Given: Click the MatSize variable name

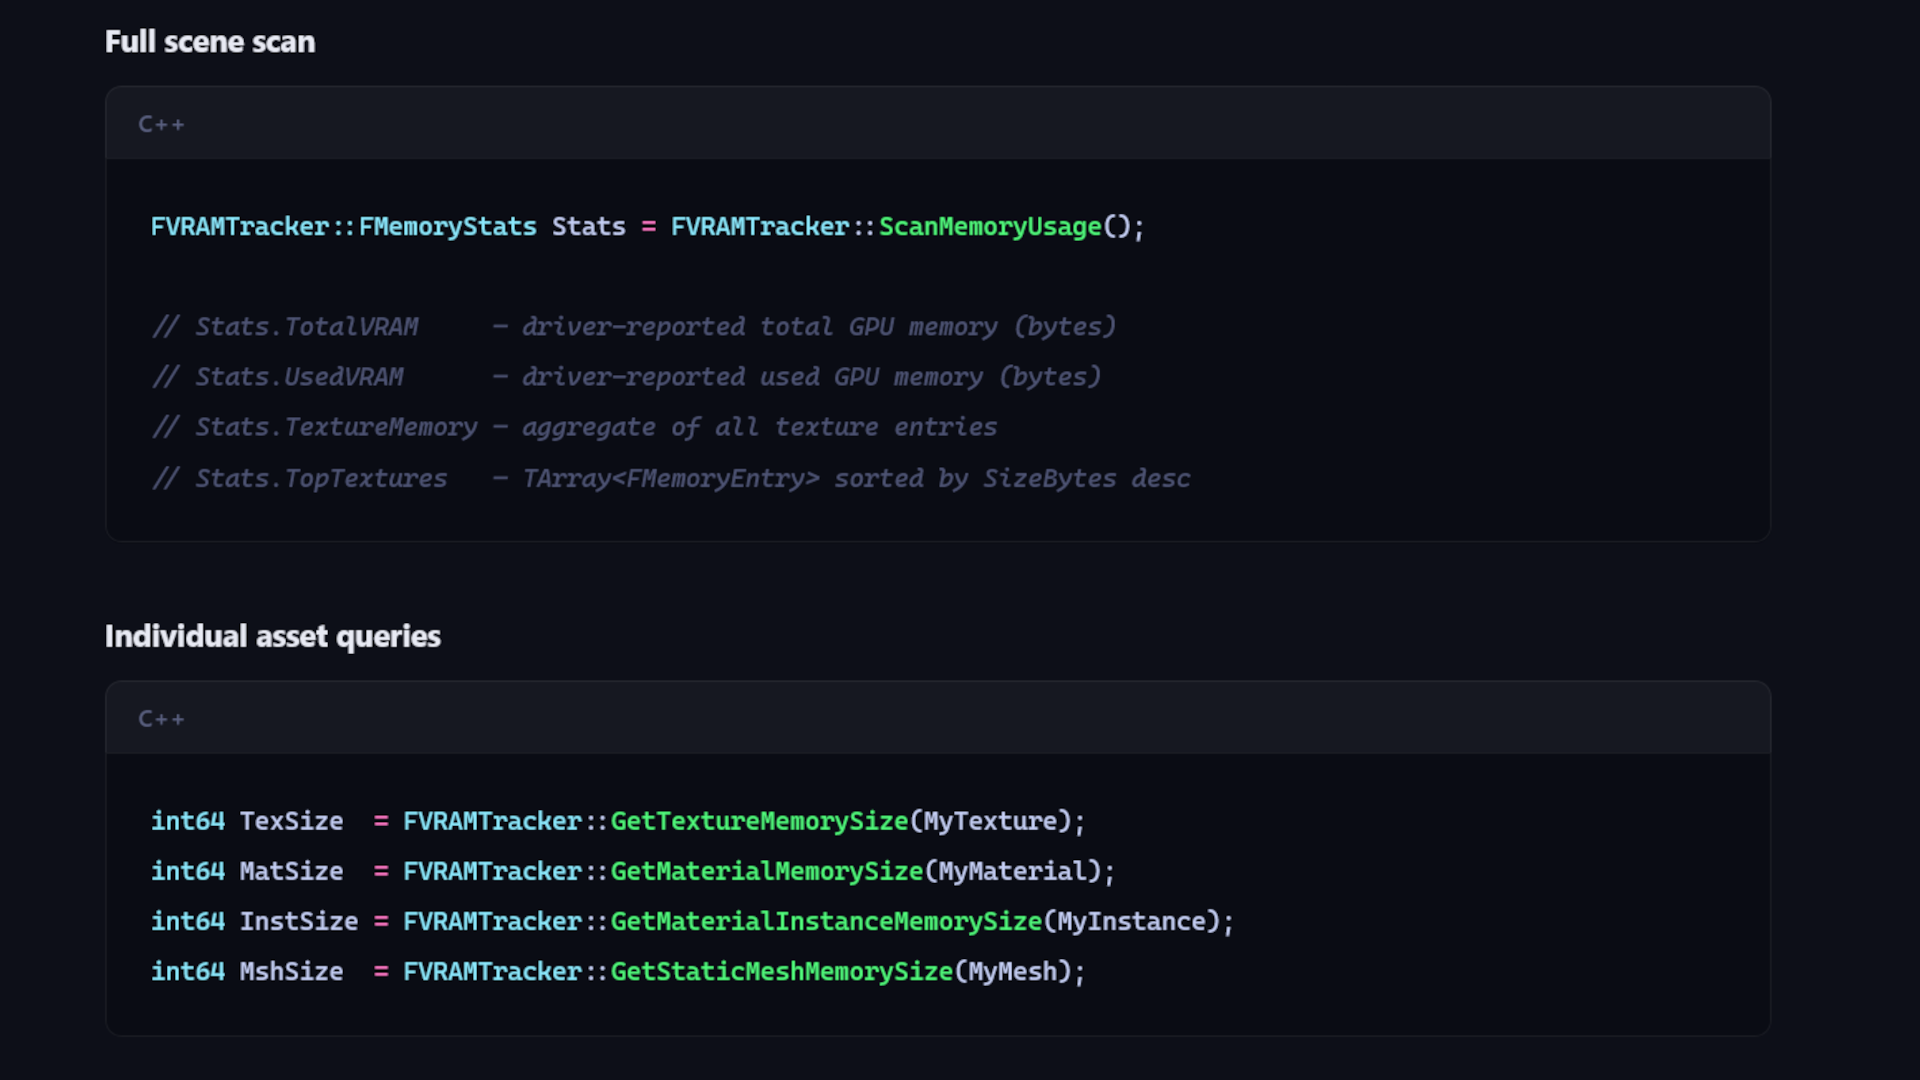Looking at the screenshot, I should point(291,871).
